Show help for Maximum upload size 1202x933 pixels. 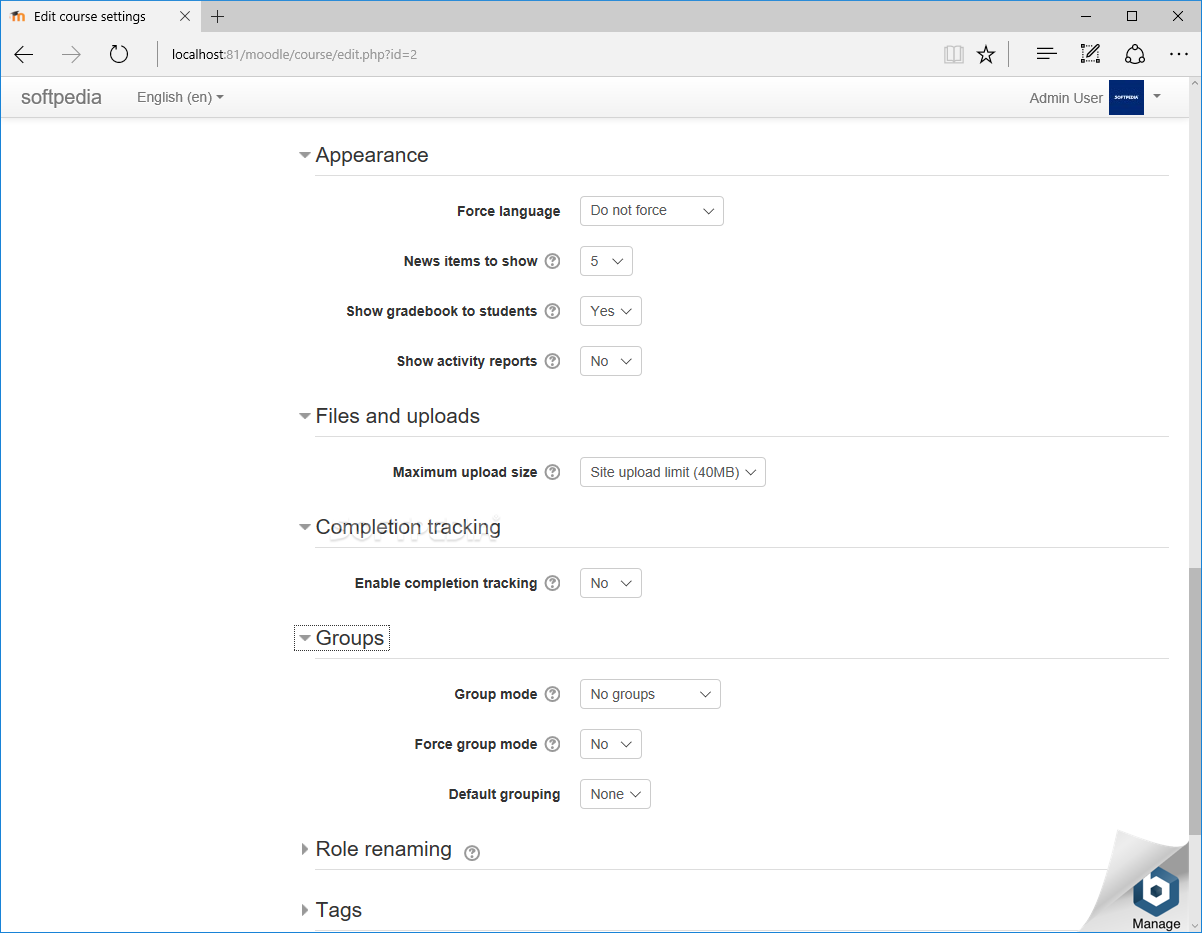tap(552, 472)
